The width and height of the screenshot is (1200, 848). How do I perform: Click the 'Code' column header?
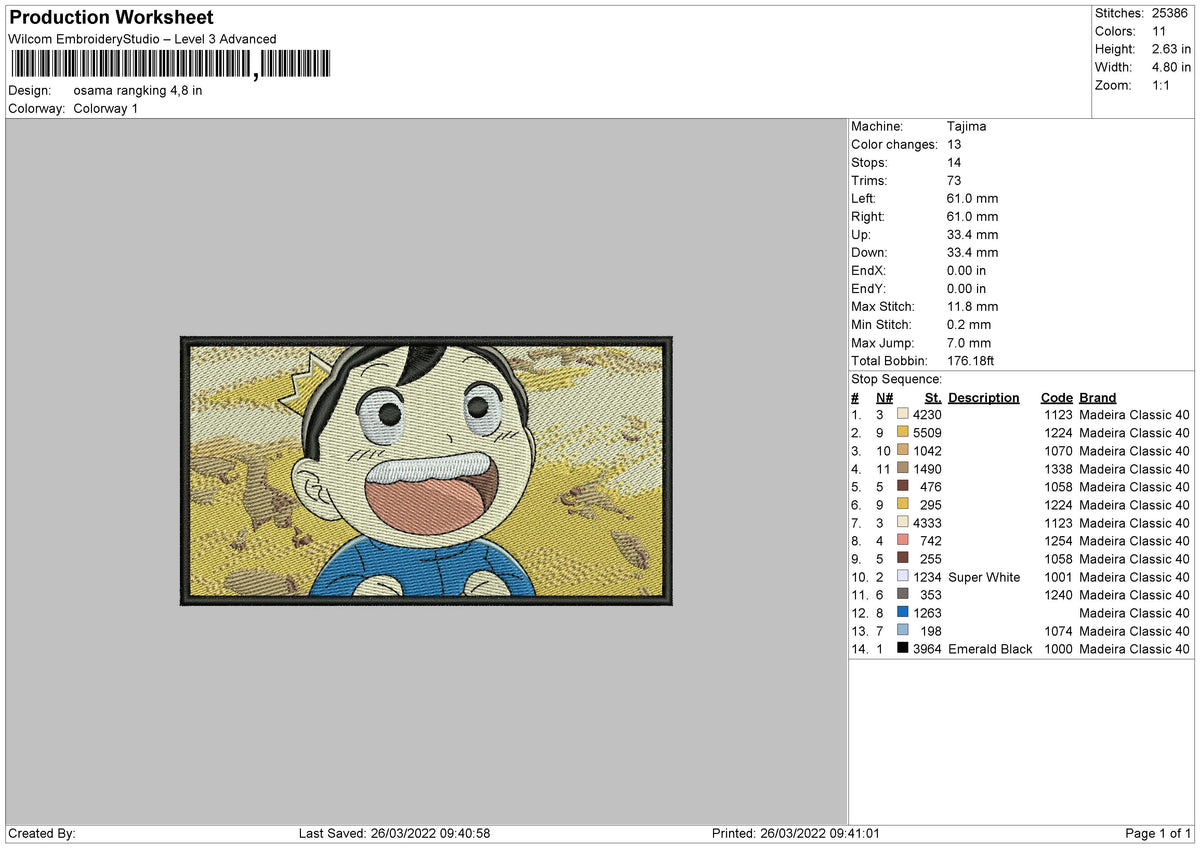[1056, 398]
